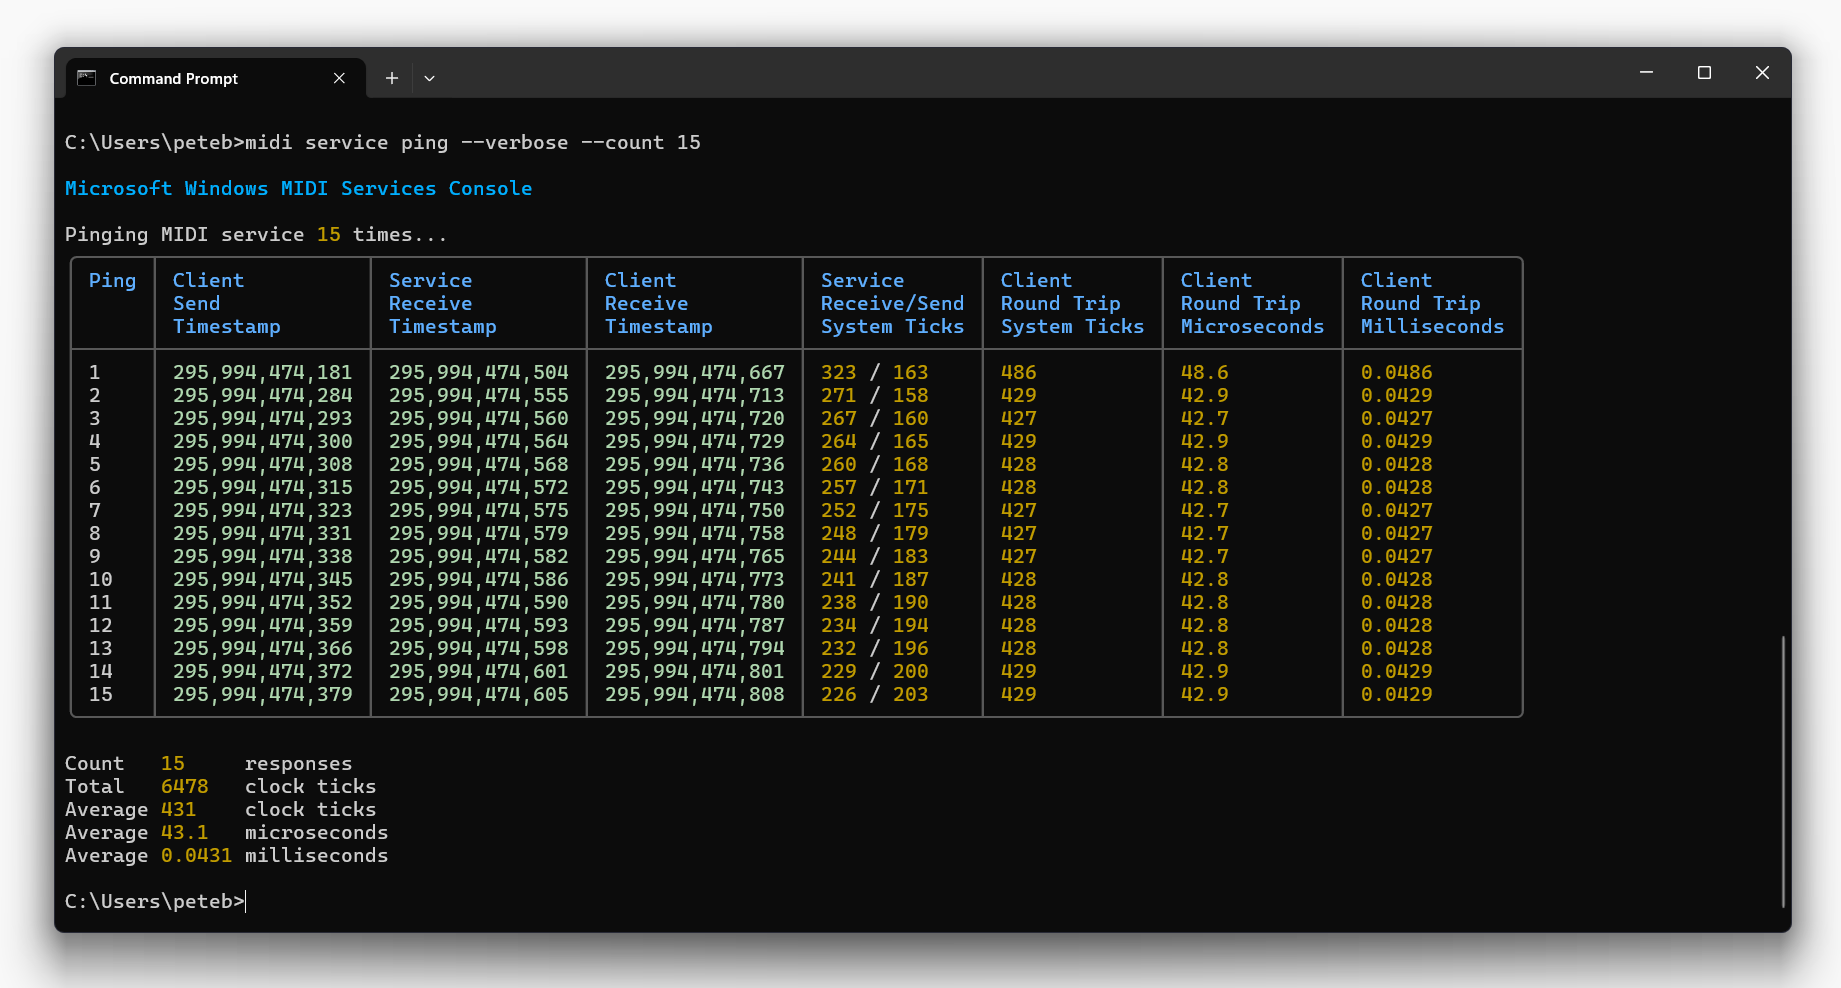Click send timestamp 295,994,474,284
Screen dimensions: 1841x988
(x=263, y=396)
